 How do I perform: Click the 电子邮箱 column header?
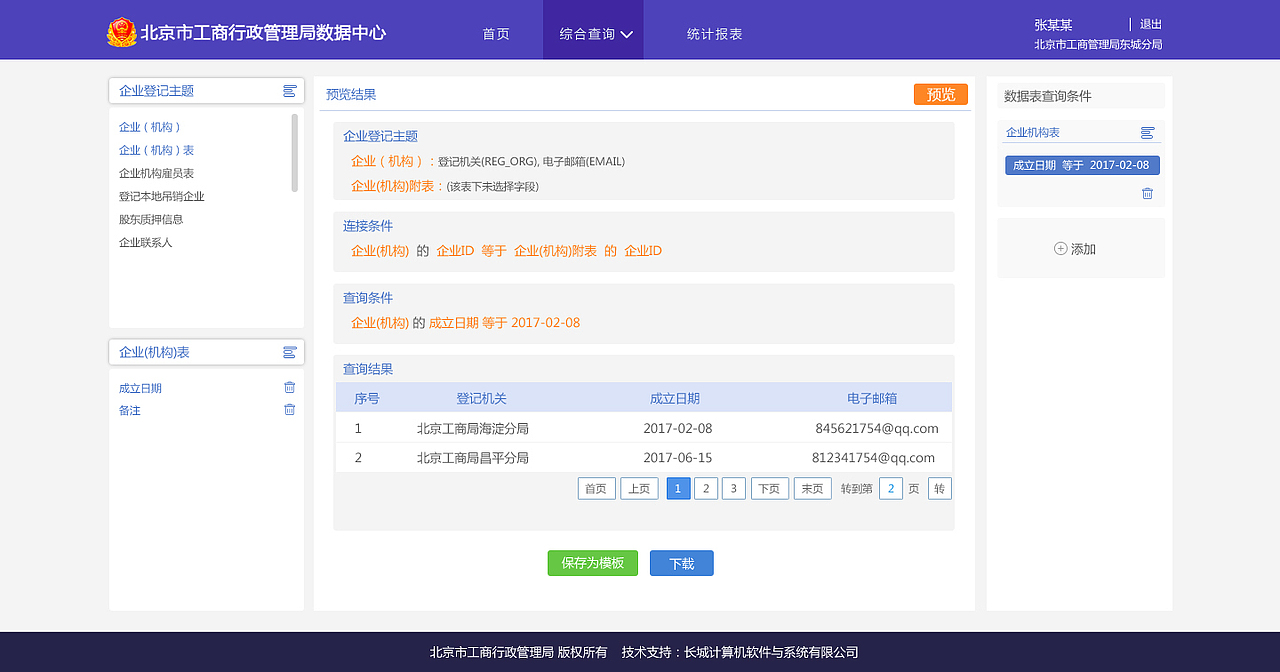point(872,398)
